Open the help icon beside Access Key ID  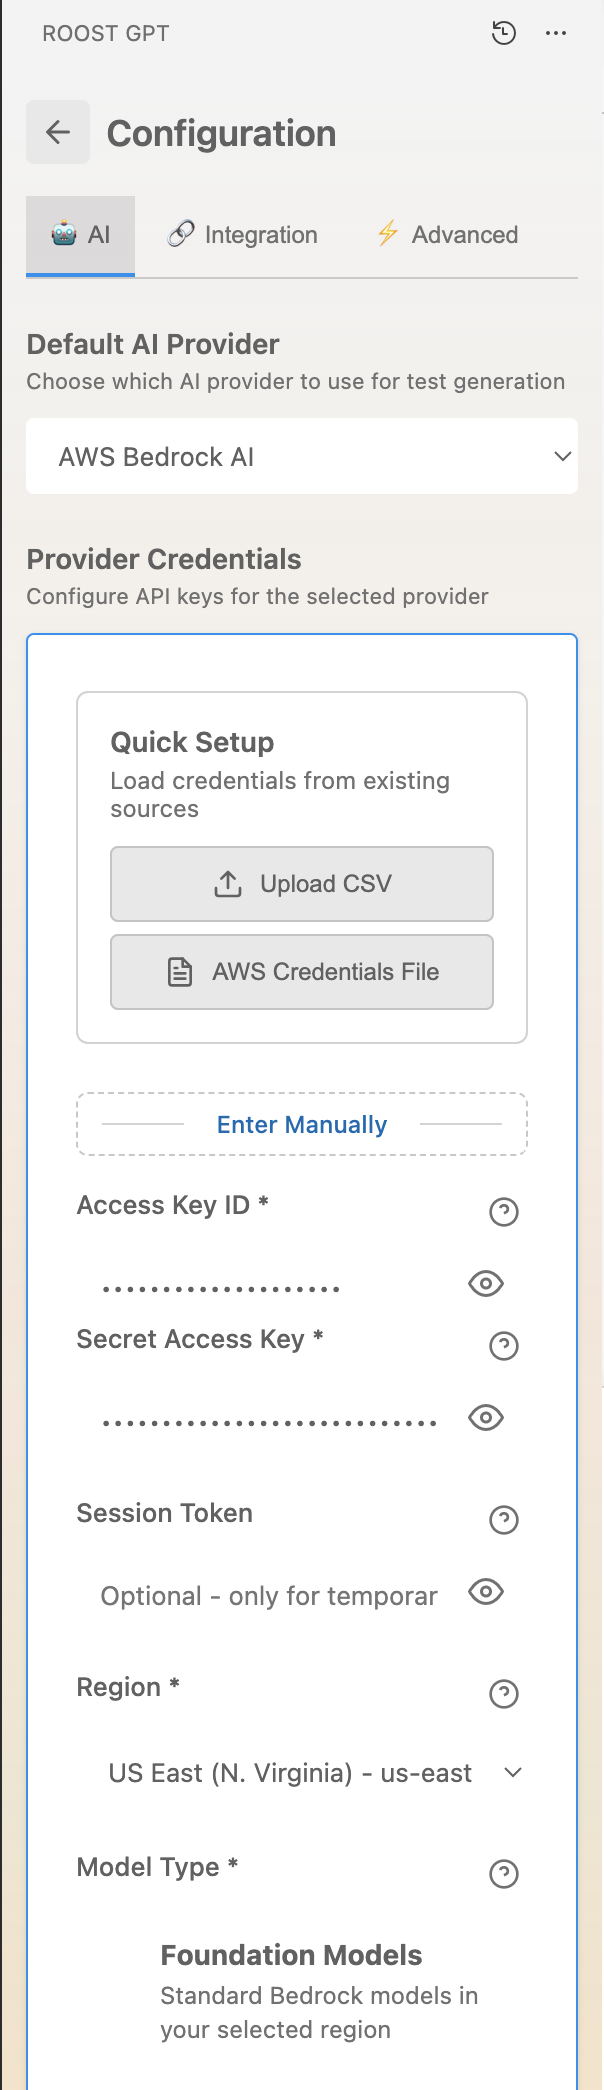pyautogui.click(x=504, y=1212)
